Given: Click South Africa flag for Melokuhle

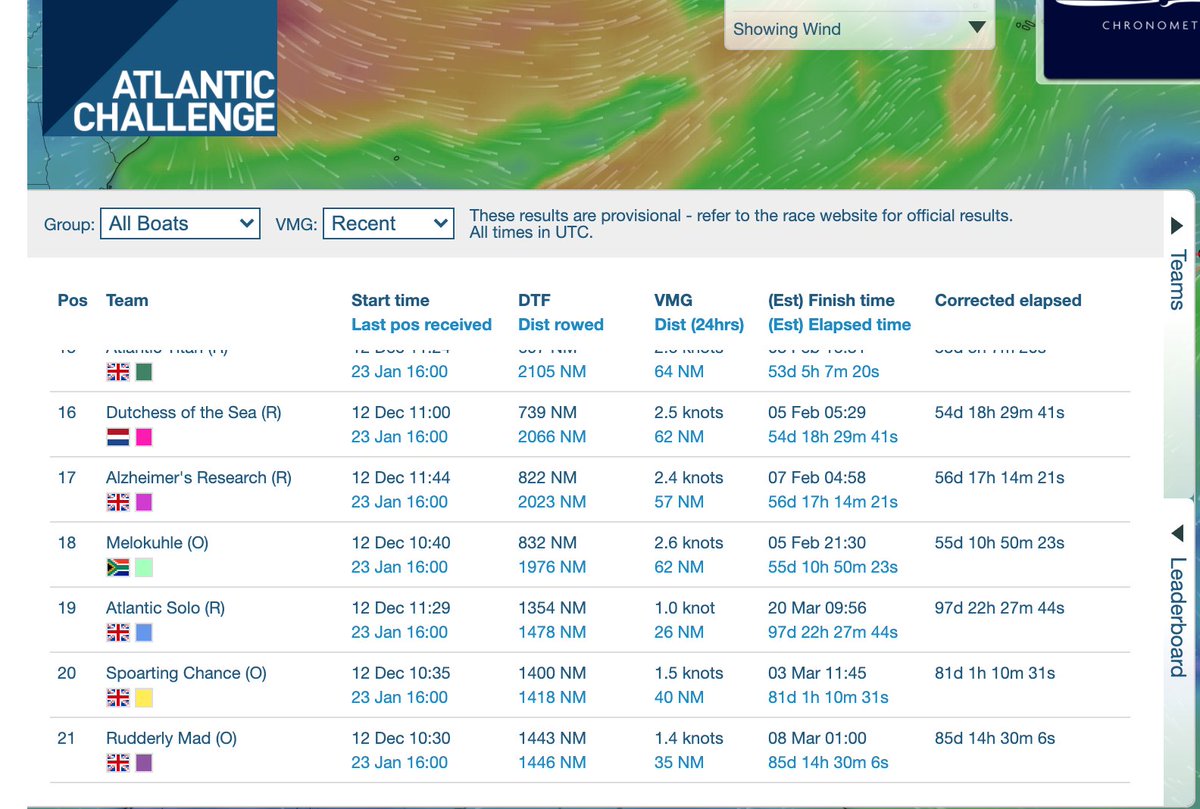Looking at the screenshot, I should tap(118, 567).
